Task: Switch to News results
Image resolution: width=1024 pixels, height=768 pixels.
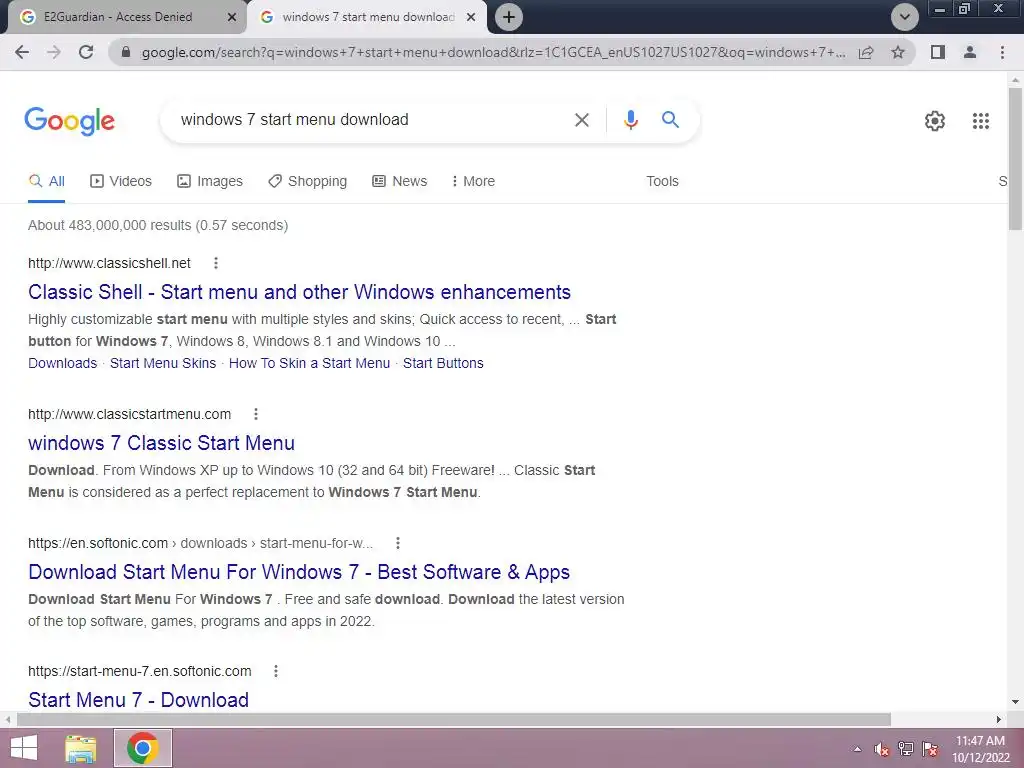Action: point(399,182)
